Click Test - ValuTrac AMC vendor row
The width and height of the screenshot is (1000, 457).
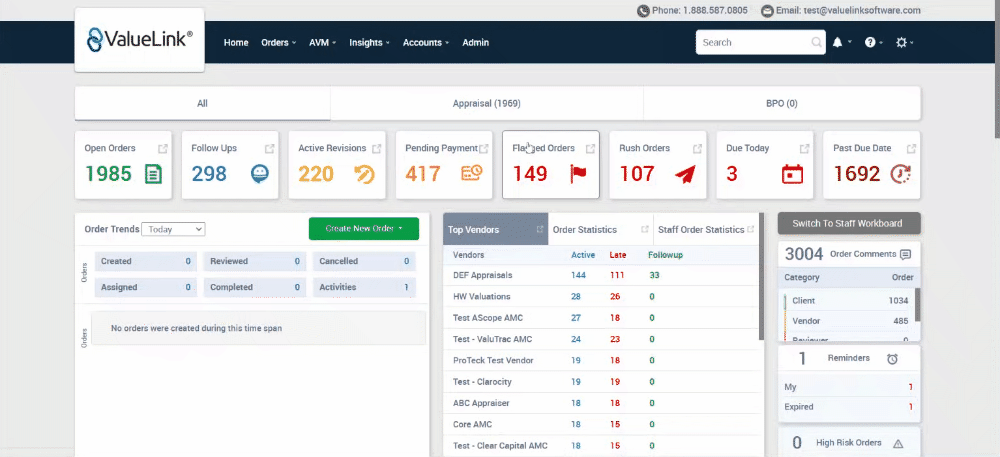[603, 339]
